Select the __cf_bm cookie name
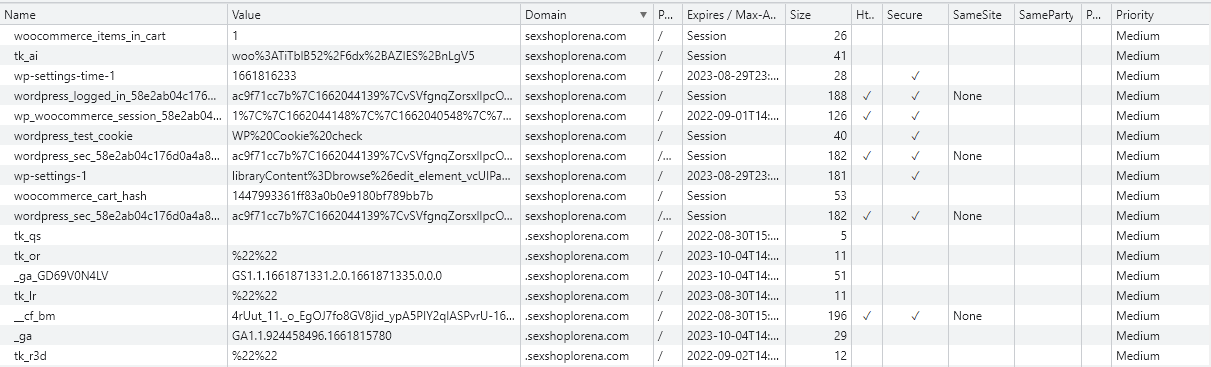This screenshot has width=1211, height=367. tap(34, 316)
